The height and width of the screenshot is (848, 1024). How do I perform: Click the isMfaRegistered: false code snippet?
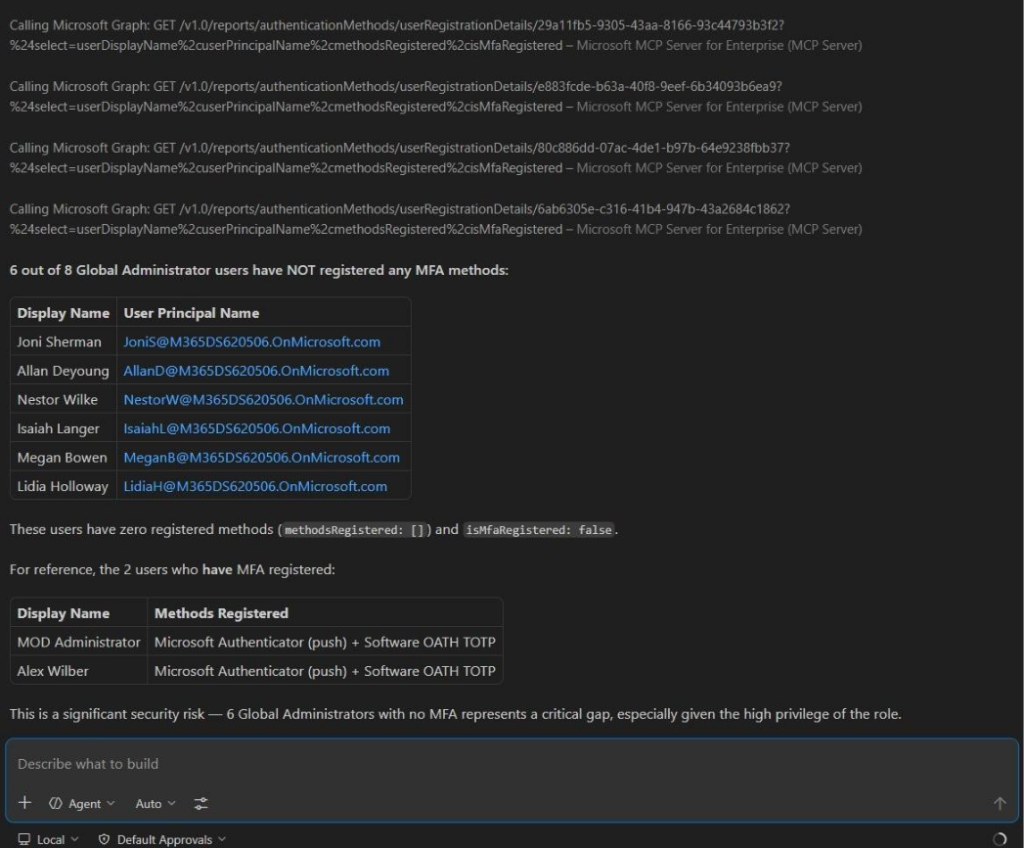(x=538, y=530)
